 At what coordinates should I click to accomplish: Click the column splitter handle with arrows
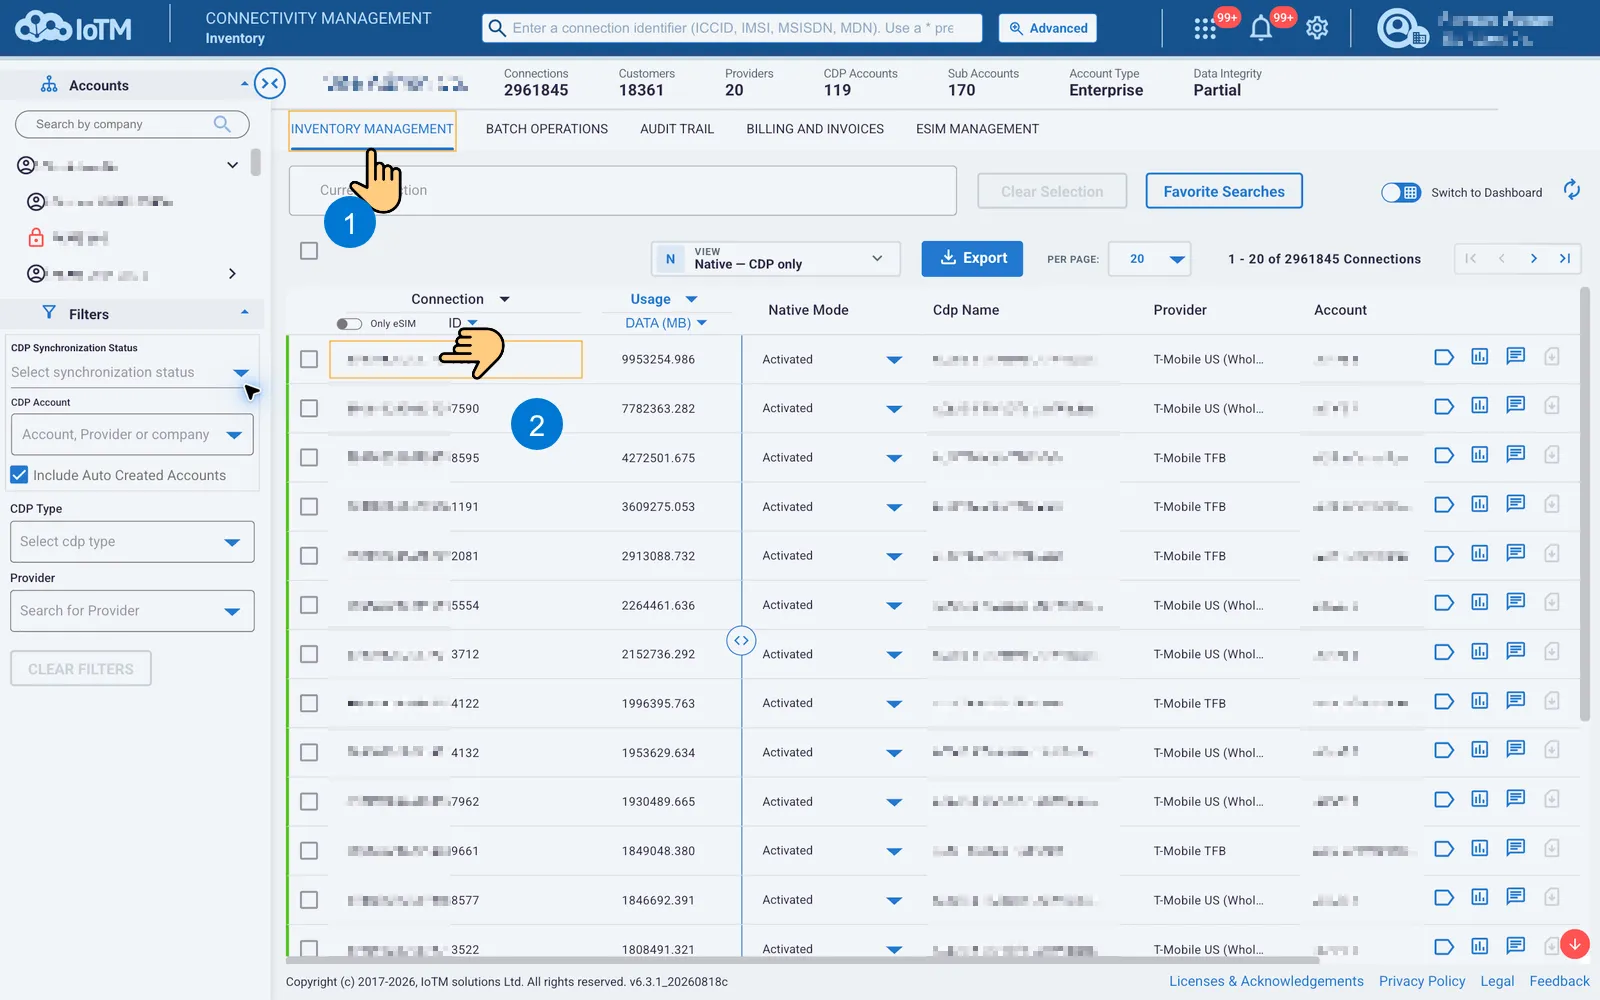741,640
